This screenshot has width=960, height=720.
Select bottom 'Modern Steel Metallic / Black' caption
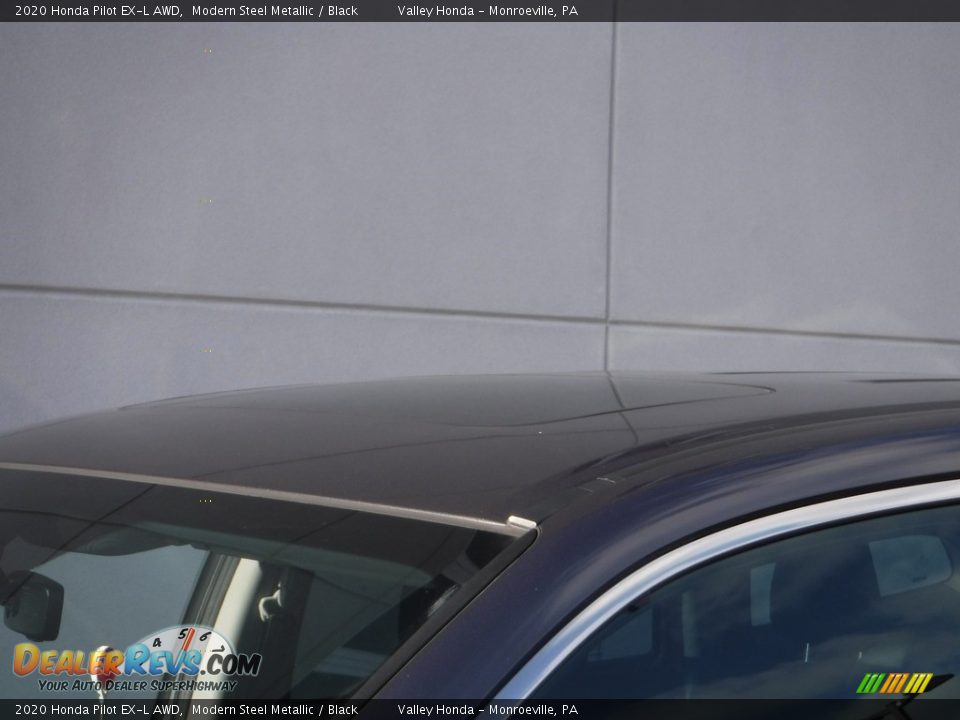(x=274, y=710)
